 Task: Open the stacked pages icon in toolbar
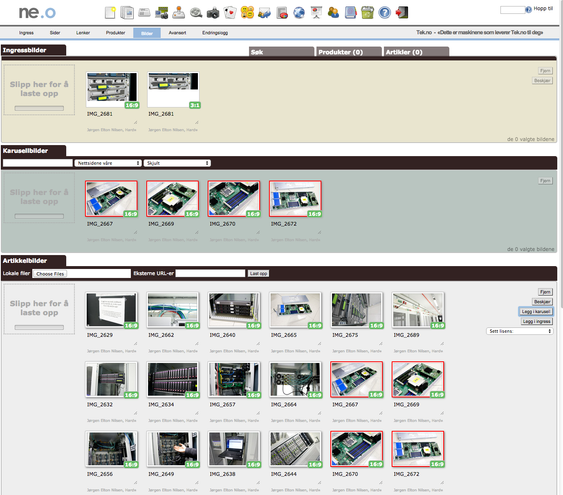pyautogui.click(x=127, y=13)
